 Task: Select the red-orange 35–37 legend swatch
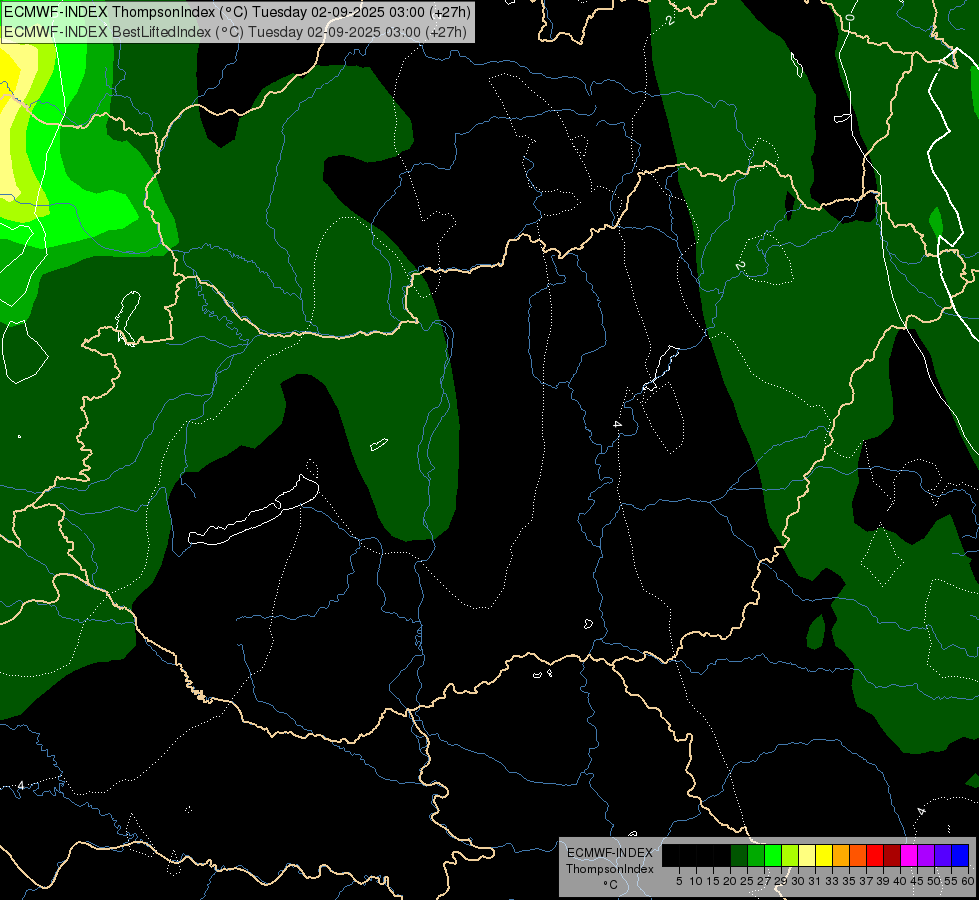[858, 855]
